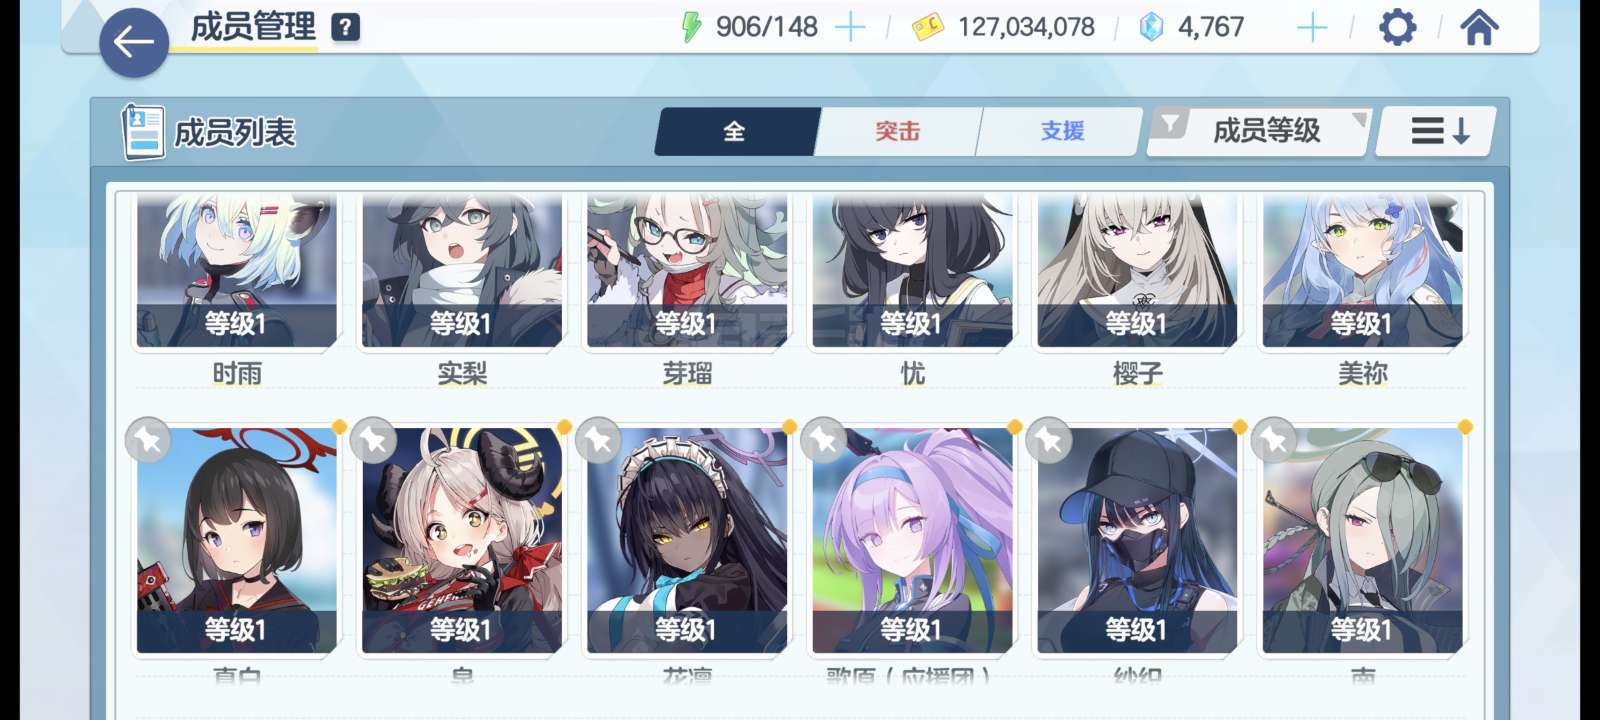
Task: Select the 全 tab
Action: pos(736,131)
